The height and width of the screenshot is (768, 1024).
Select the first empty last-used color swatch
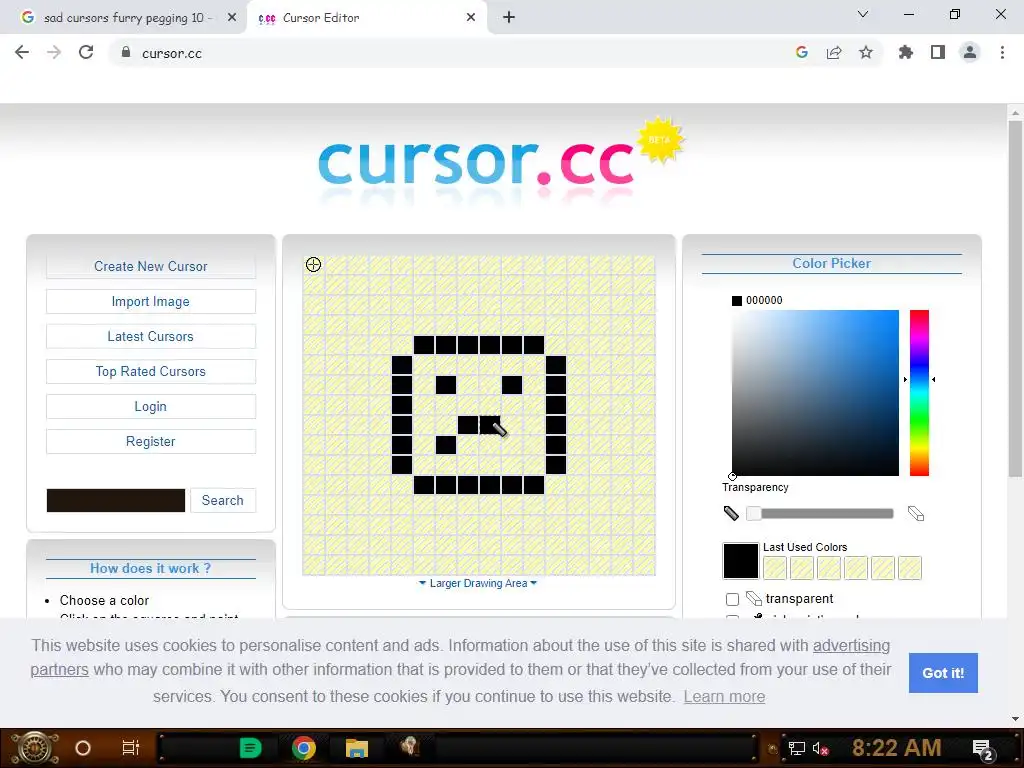tap(775, 568)
